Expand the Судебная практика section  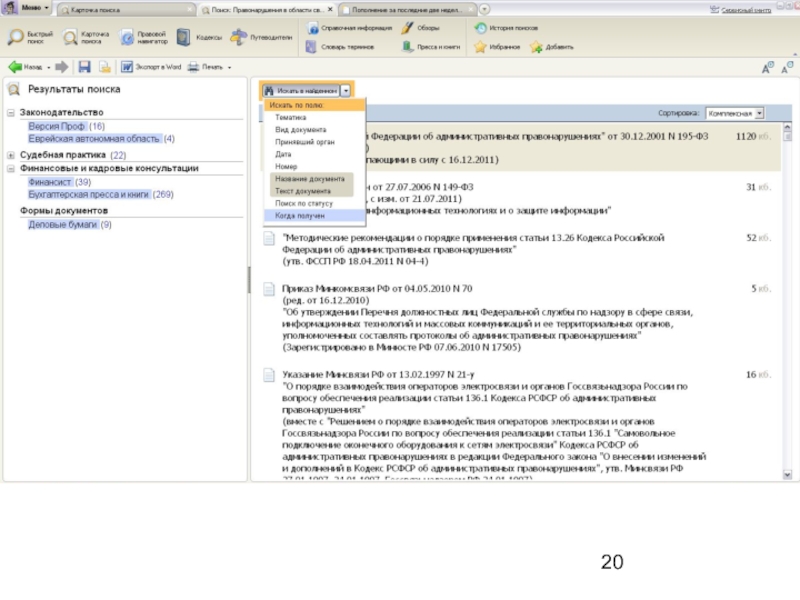pyautogui.click(x=11, y=155)
